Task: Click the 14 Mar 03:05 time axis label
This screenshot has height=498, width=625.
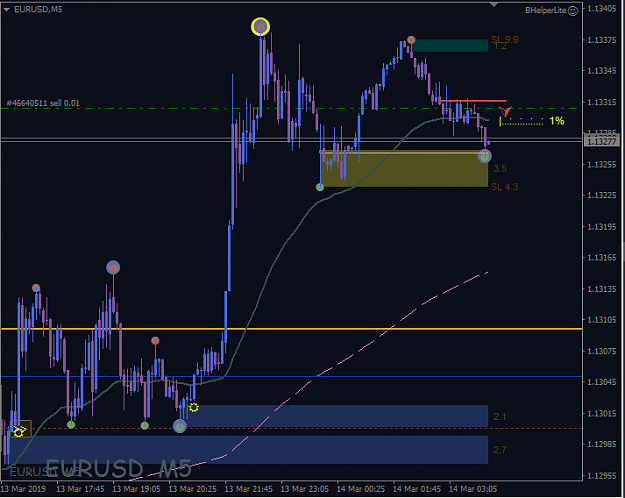Action: [x=474, y=489]
